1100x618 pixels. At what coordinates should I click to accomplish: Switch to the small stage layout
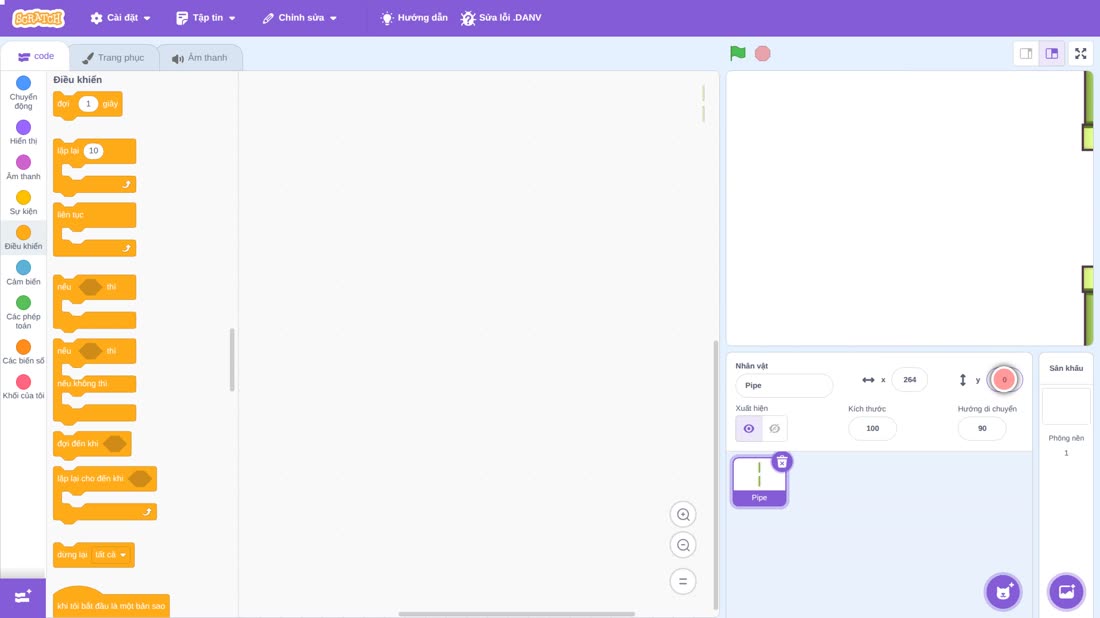pos(1026,53)
